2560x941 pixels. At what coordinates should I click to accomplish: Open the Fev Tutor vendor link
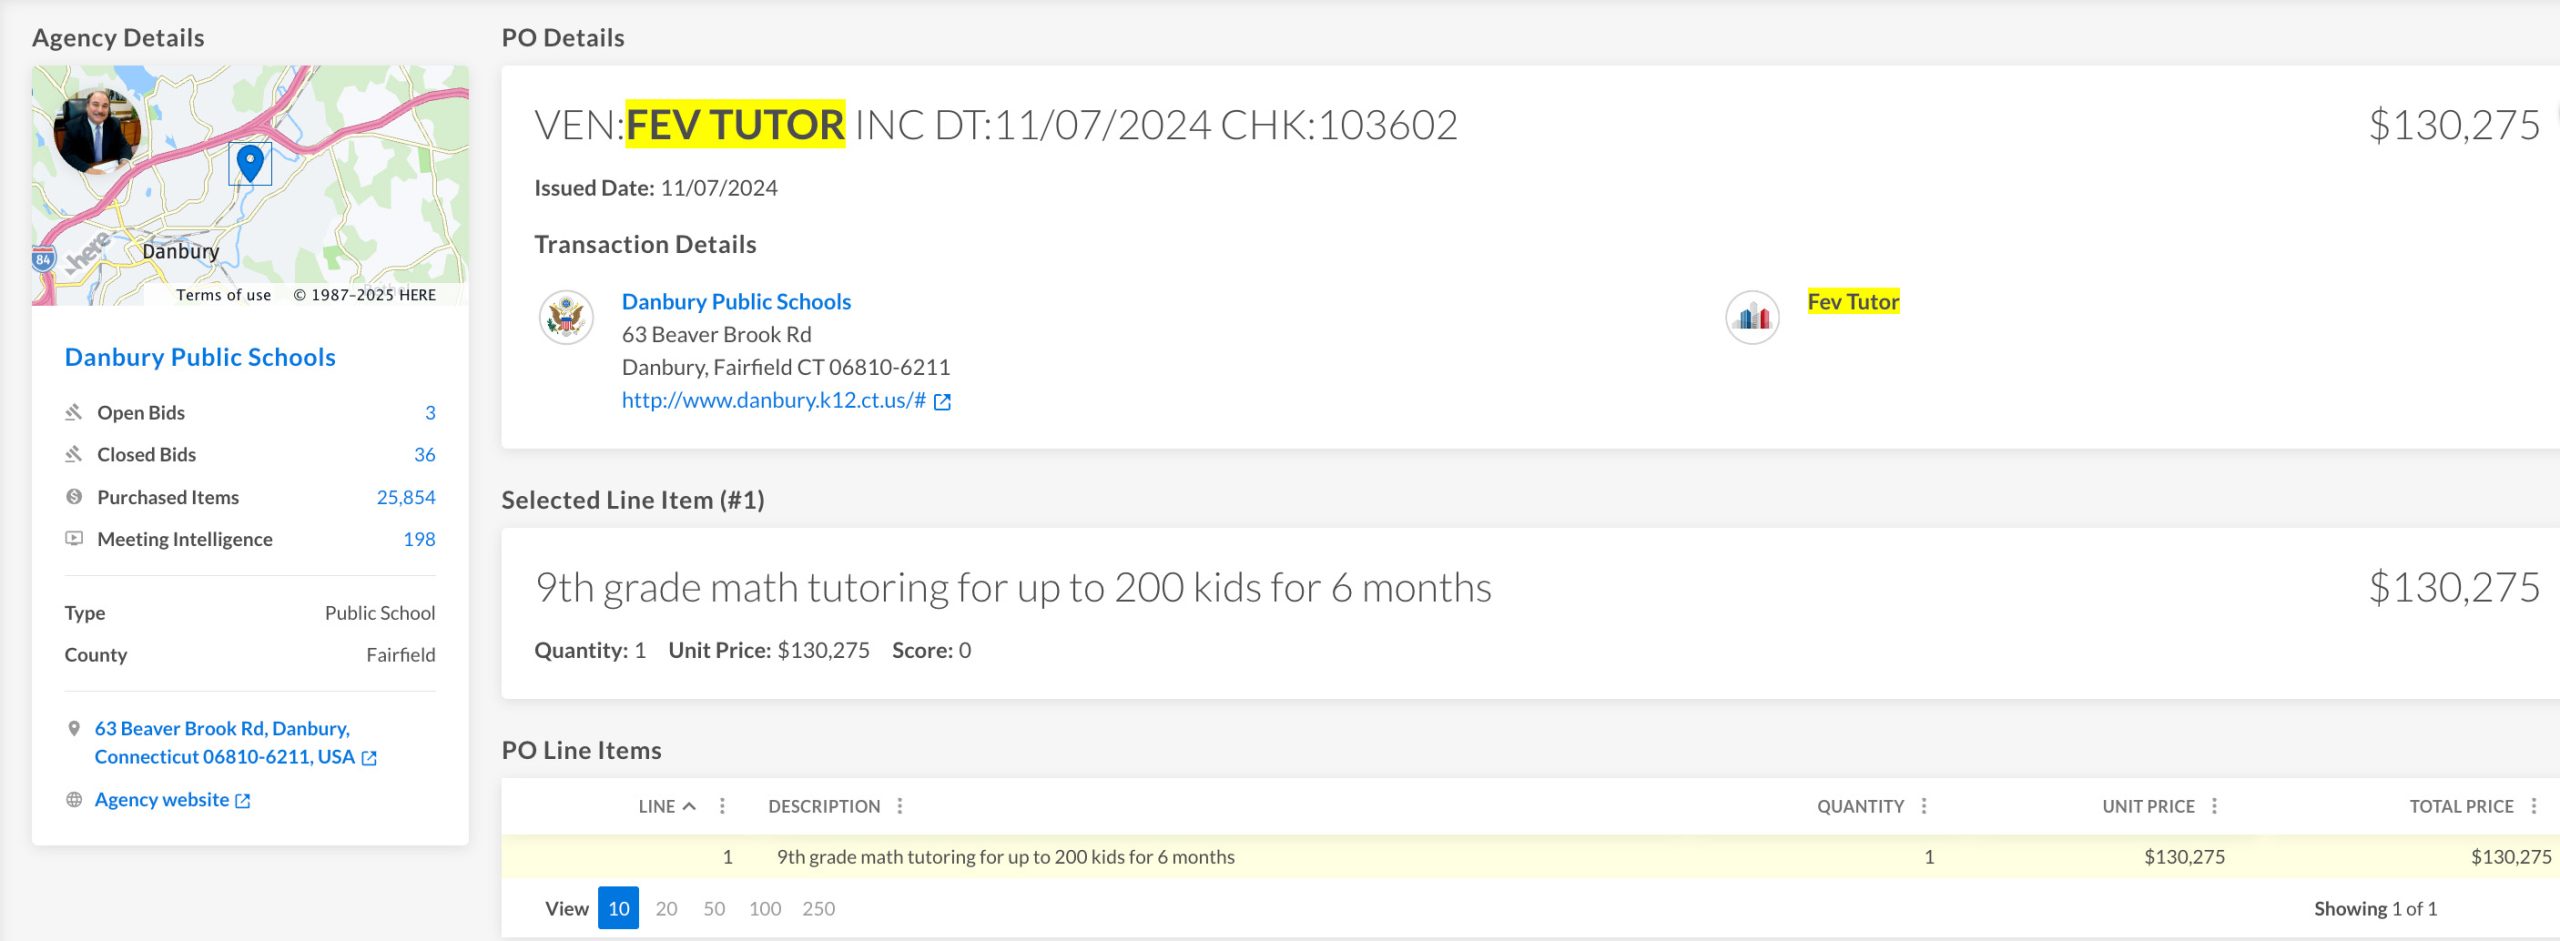pos(1852,302)
